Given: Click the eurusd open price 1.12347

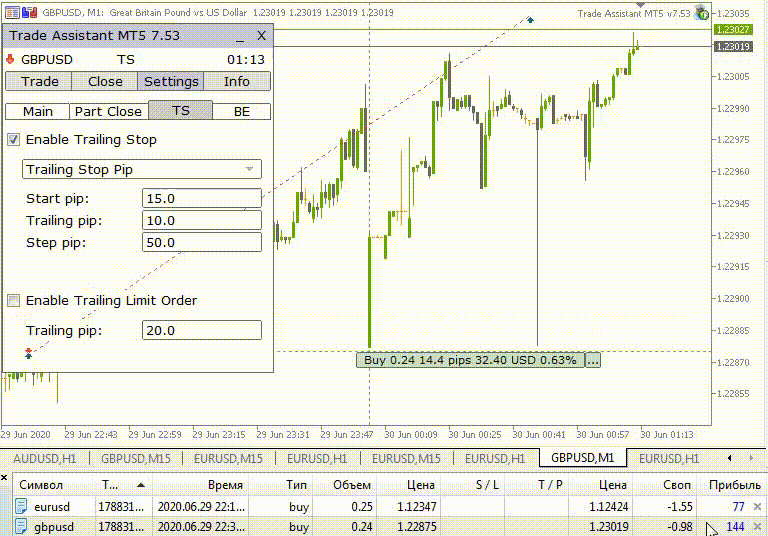Looking at the screenshot, I should click(x=416, y=507).
